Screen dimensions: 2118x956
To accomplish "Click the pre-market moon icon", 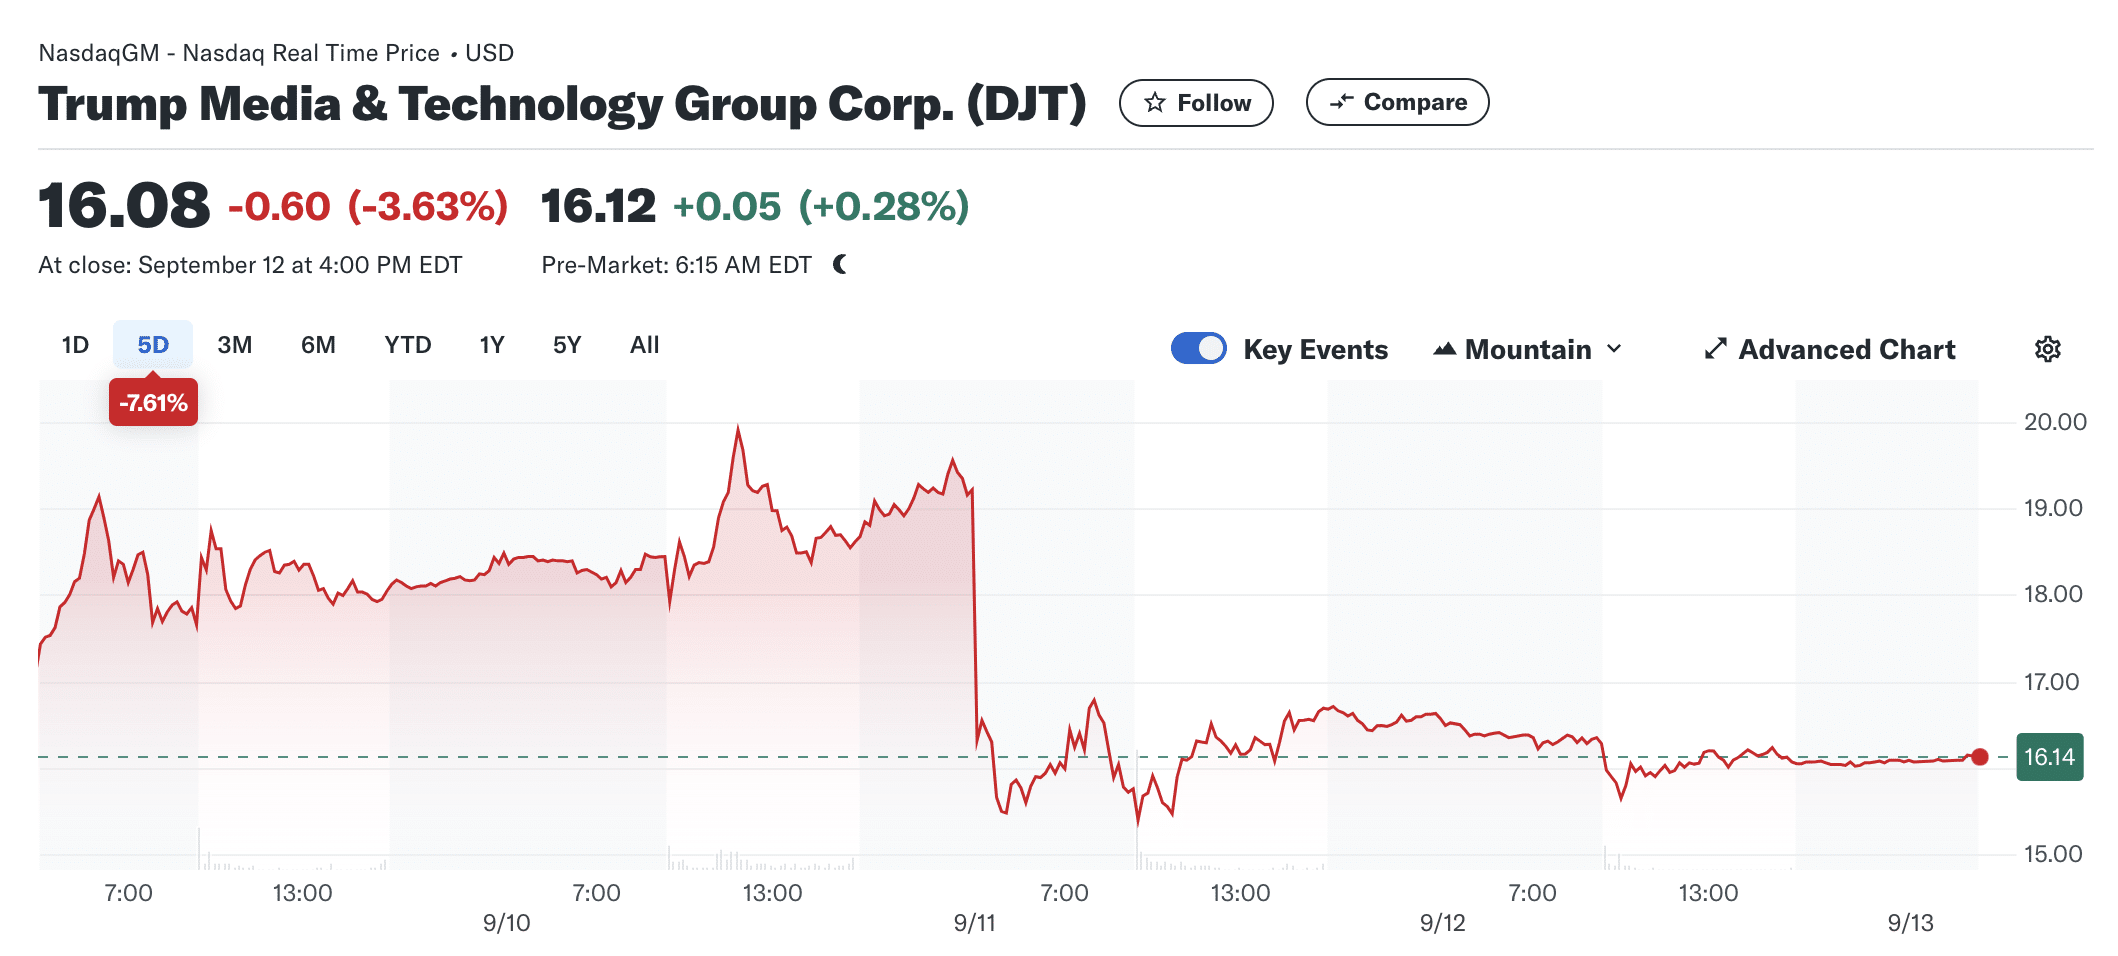I will coord(840,265).
